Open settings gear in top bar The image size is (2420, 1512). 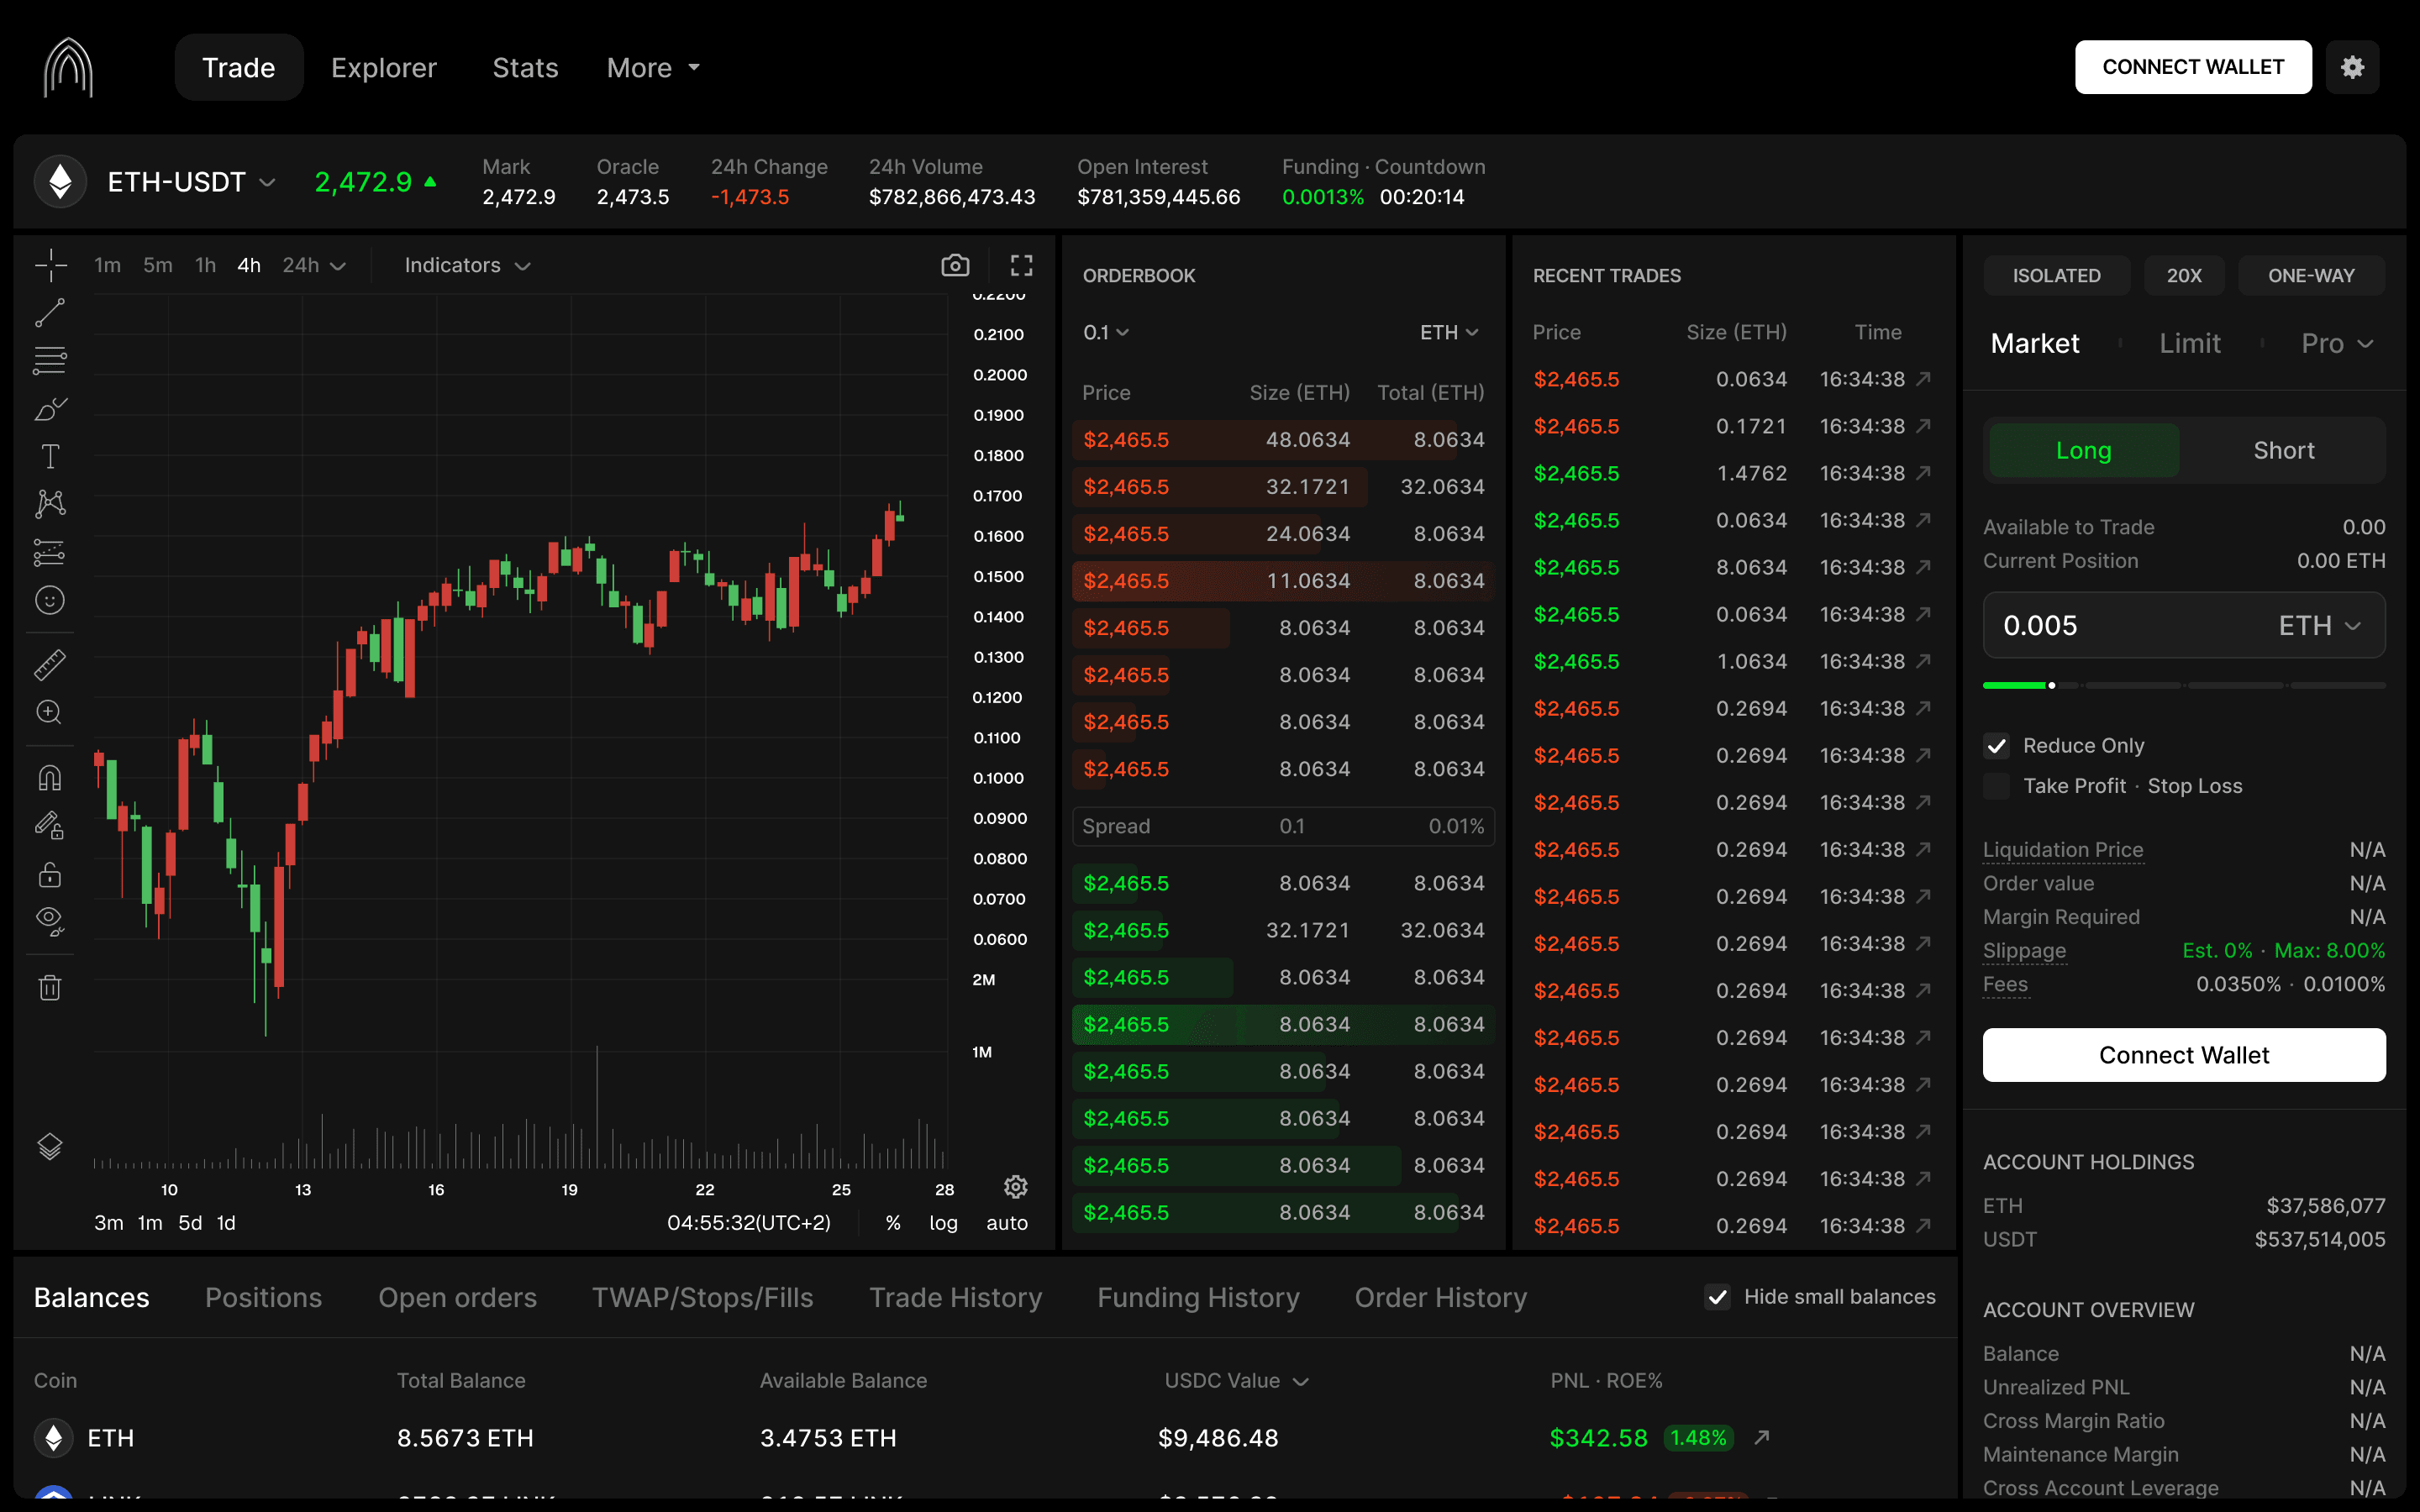(2352, 67)
